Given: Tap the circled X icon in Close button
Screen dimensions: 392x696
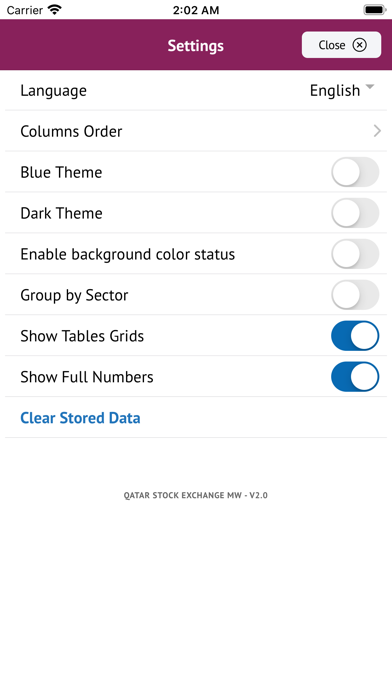Looking at the screenshot, I should (x=360, y=45).
